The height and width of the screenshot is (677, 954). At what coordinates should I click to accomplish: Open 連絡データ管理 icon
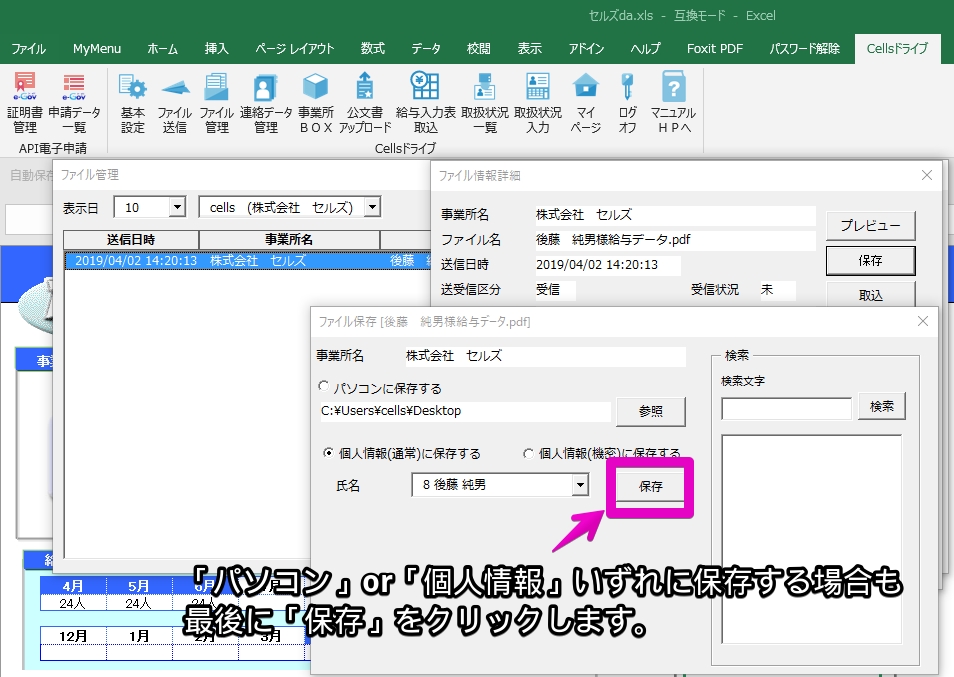coord(266,102)
